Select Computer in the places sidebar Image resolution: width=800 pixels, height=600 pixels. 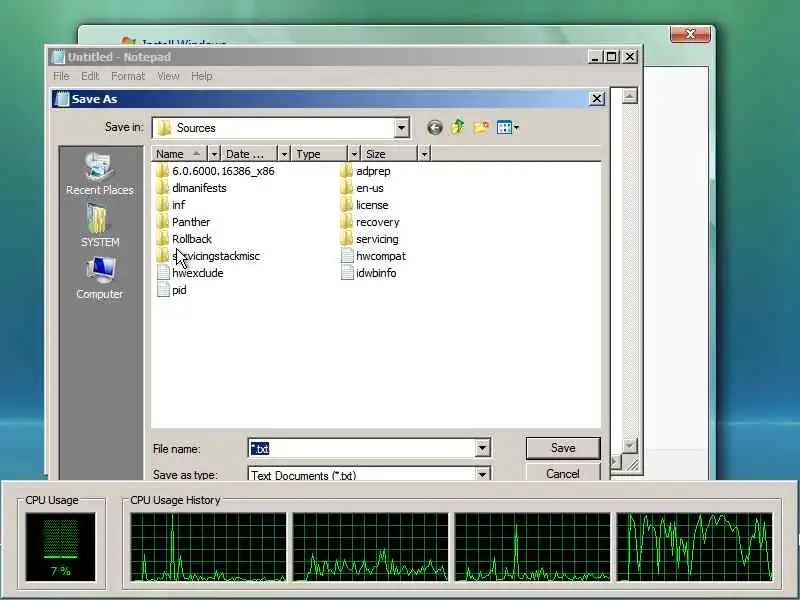click(99, 278)
